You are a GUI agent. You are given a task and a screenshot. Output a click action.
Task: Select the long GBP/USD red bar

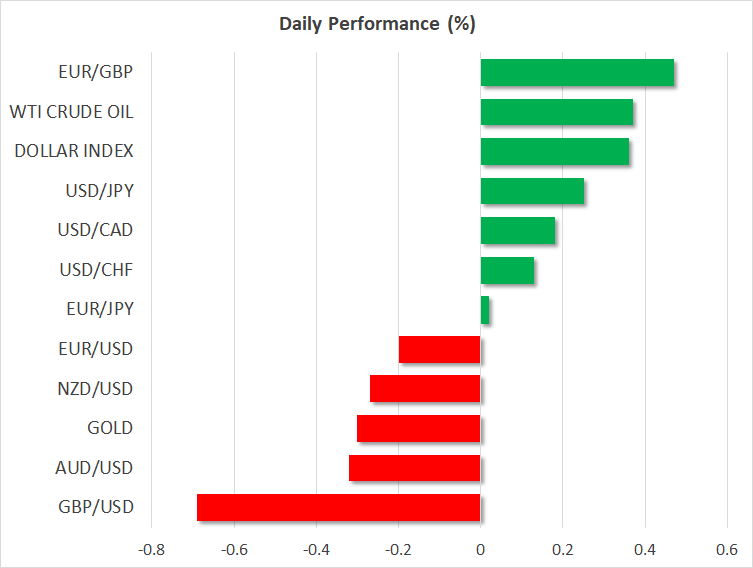click(339, 507)
